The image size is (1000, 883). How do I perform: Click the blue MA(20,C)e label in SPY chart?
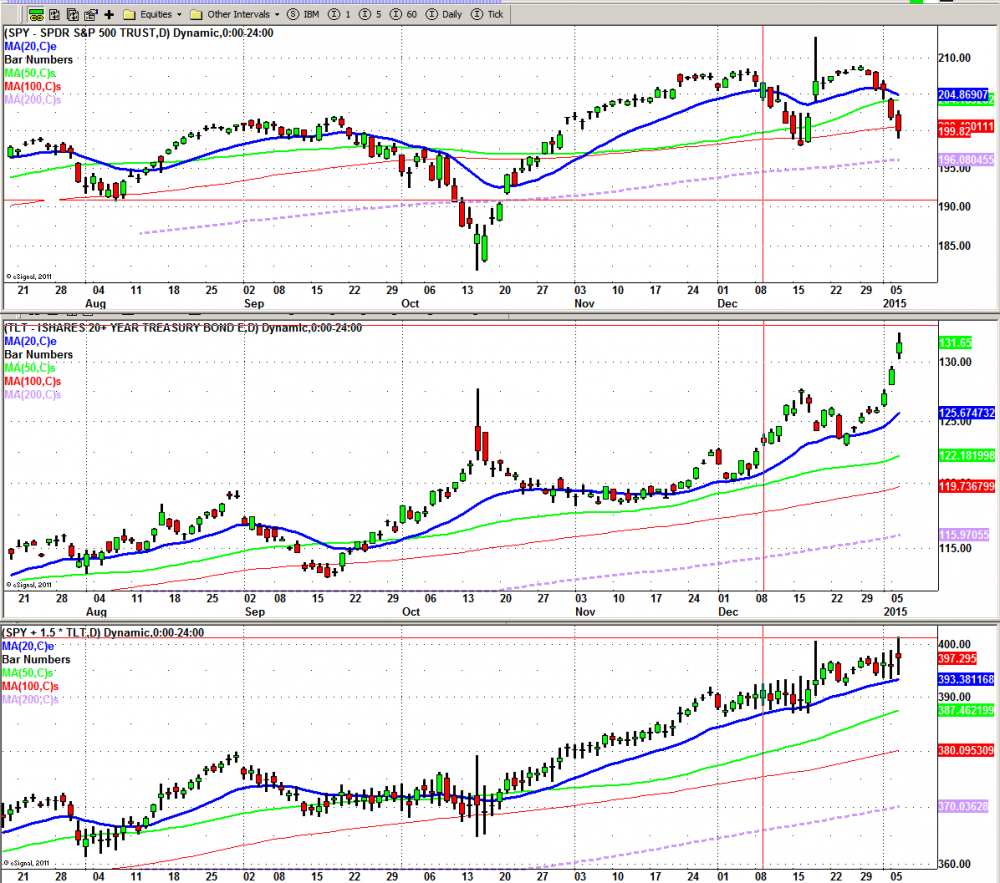click(30, 47)
